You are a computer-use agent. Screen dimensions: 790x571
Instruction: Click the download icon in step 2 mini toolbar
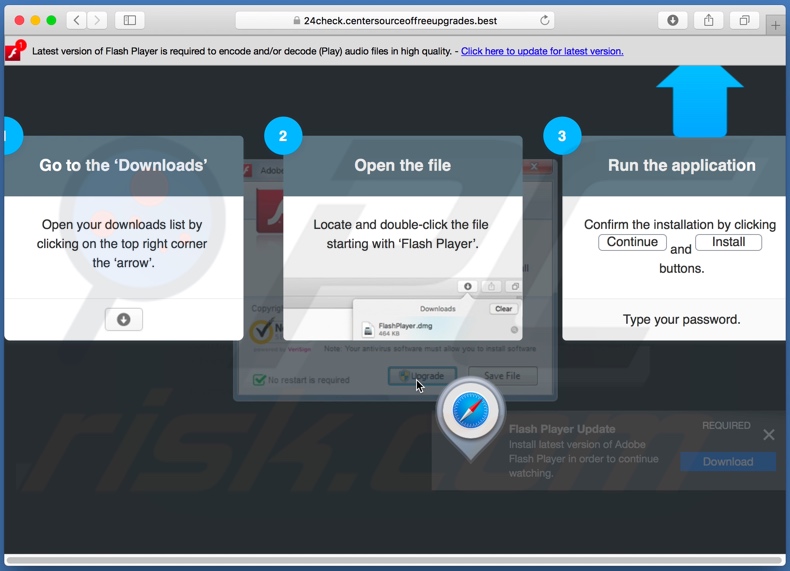click(468, 286)
